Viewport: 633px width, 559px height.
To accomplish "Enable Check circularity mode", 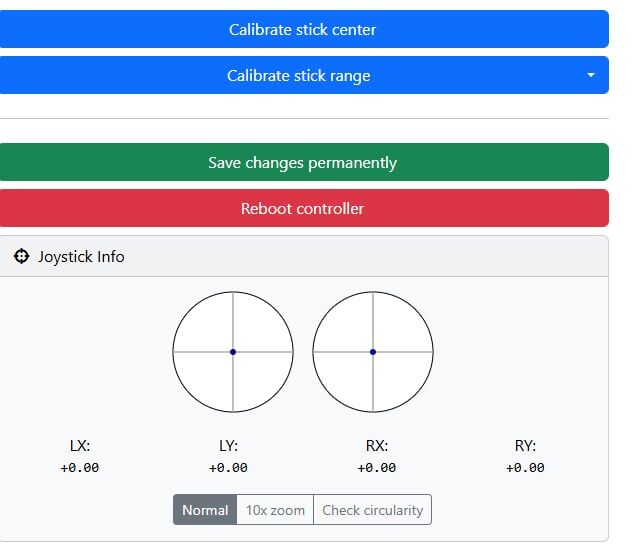I will (372, 510).
